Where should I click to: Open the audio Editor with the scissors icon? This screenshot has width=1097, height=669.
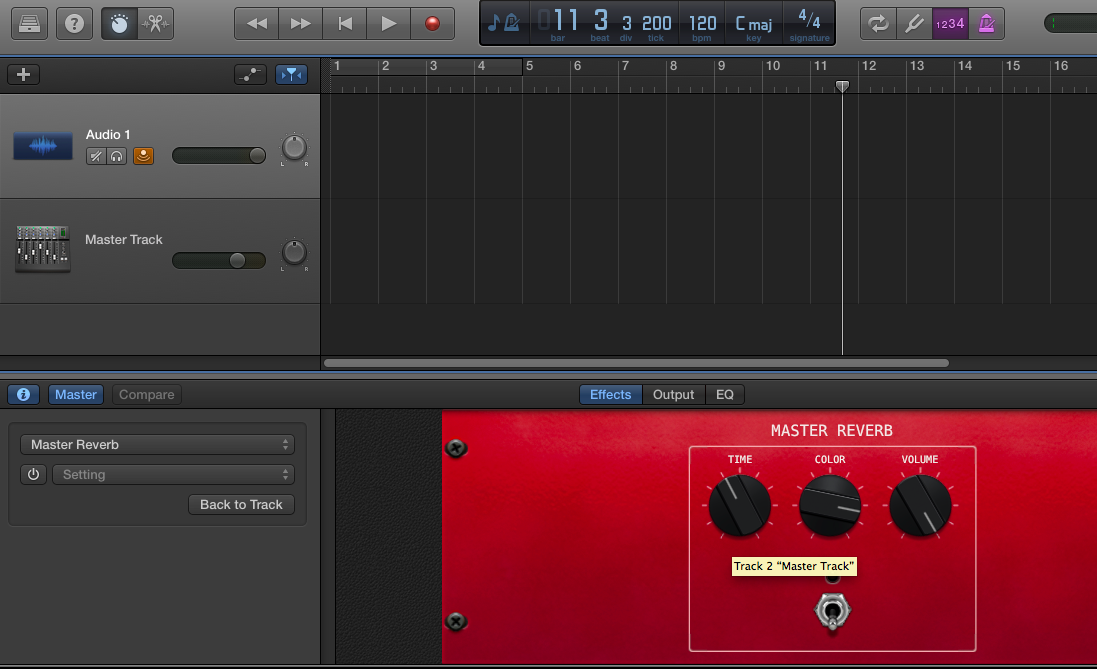pyautogui.click(x=155, y=23)
